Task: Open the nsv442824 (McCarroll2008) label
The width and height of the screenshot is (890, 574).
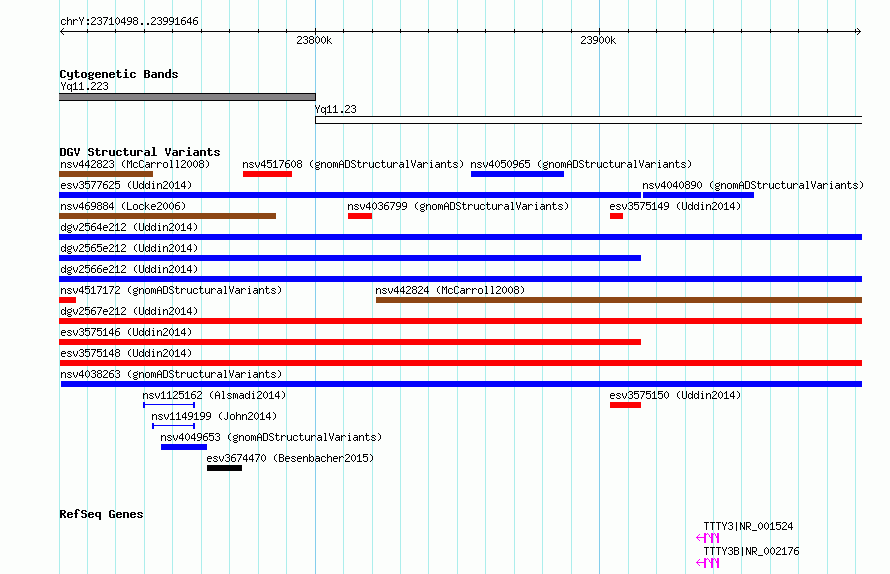Action: point(450,290)
